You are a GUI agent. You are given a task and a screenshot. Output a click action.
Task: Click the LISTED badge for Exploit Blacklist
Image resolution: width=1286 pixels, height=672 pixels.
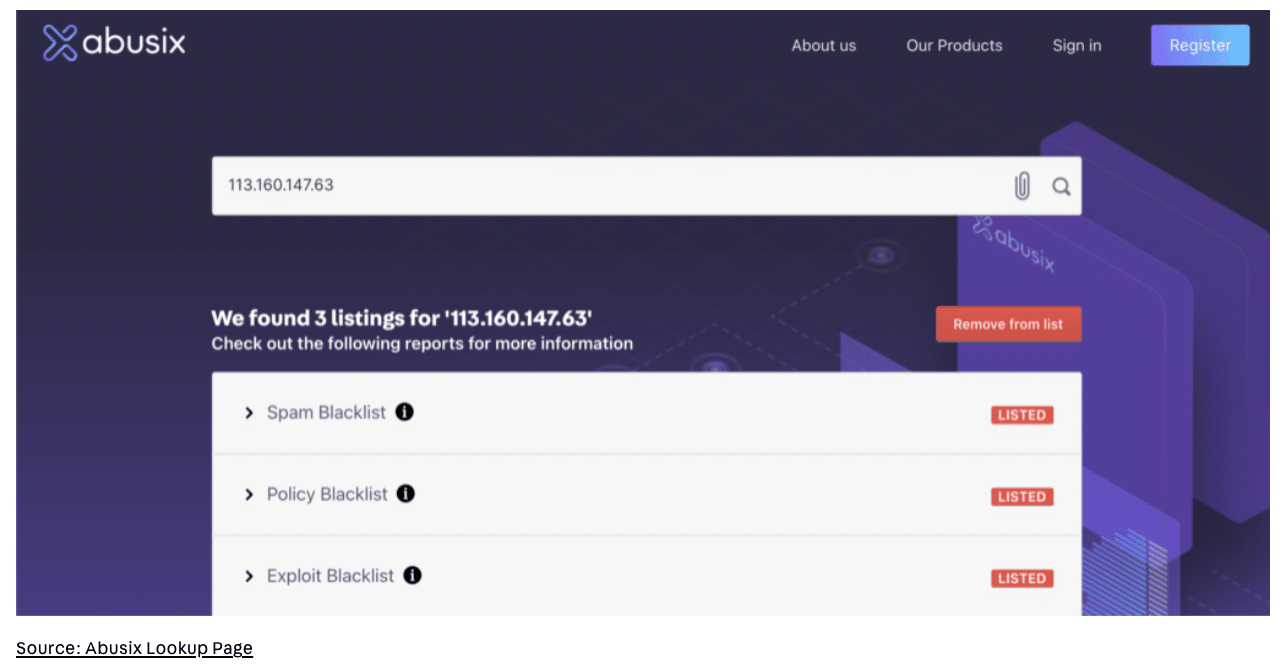(1022, 578)
